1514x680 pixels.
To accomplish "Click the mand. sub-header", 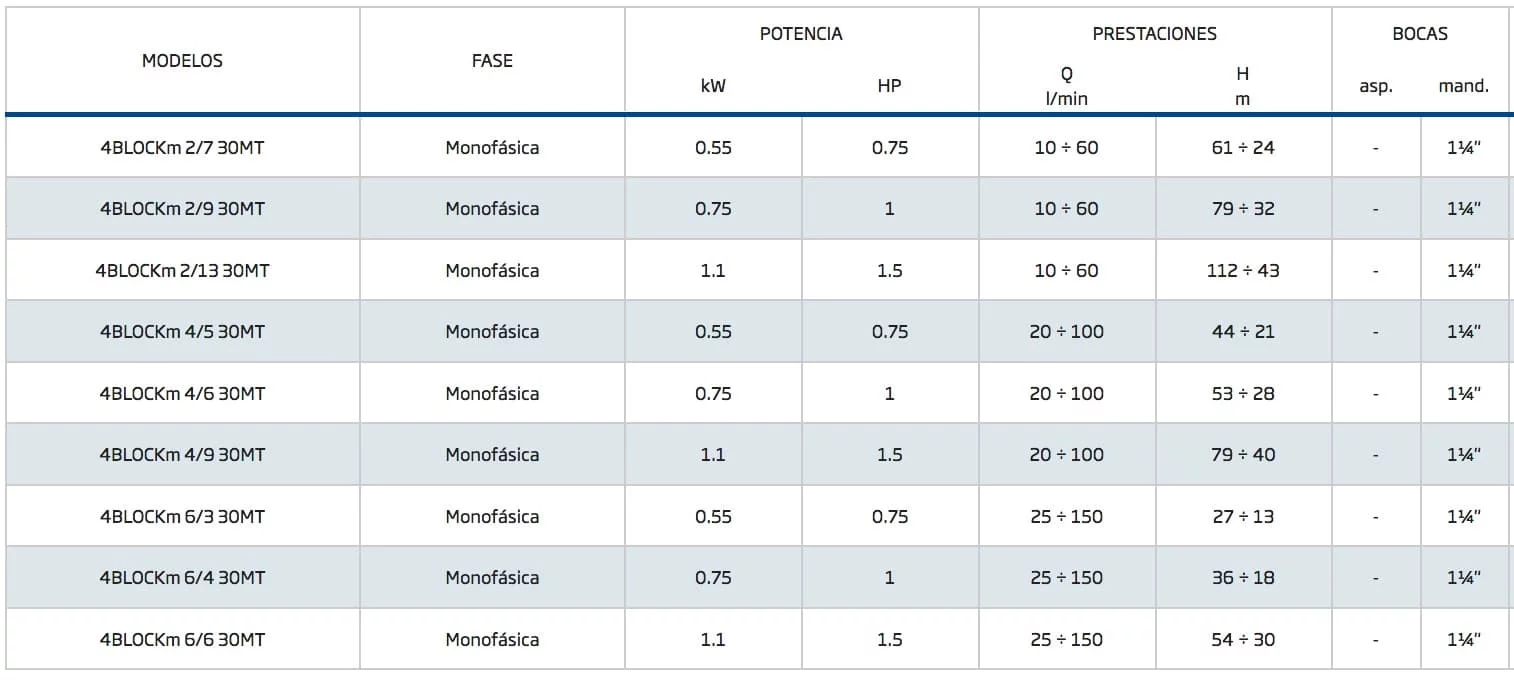I will tap(1463, 86).
